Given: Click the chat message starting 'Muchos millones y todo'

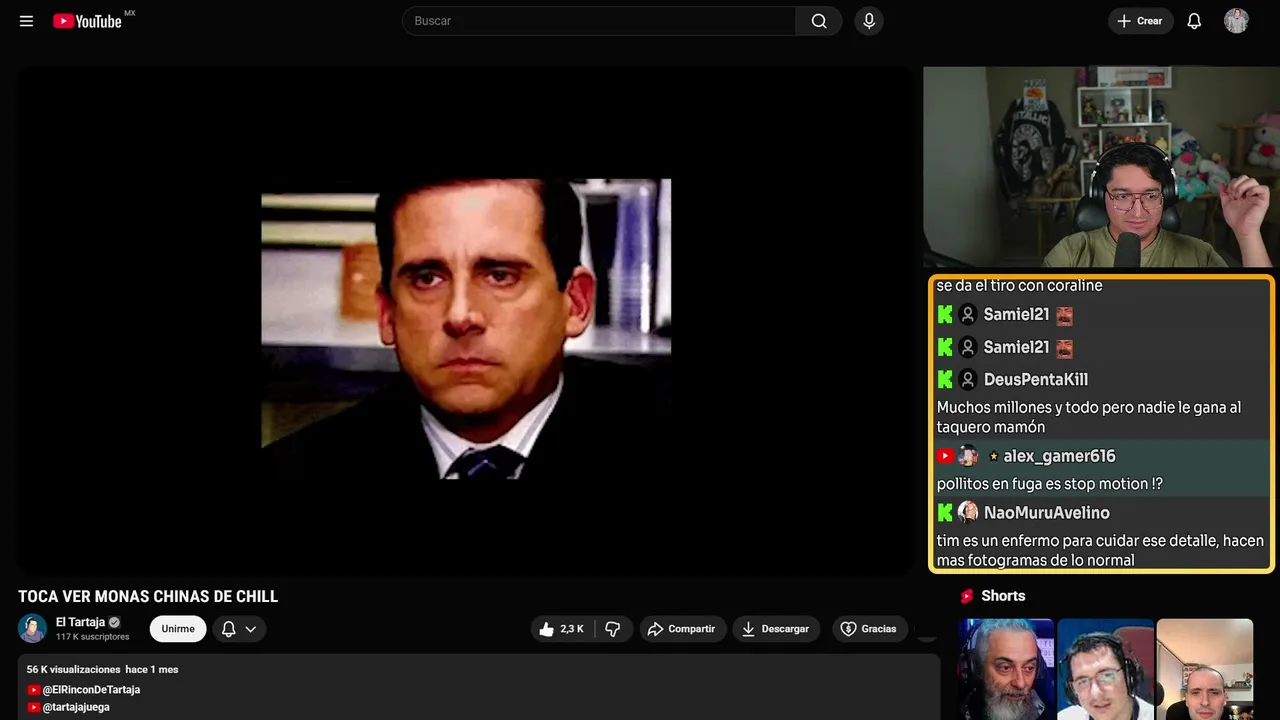Looking at the screenshot, I should [1089, 417].
